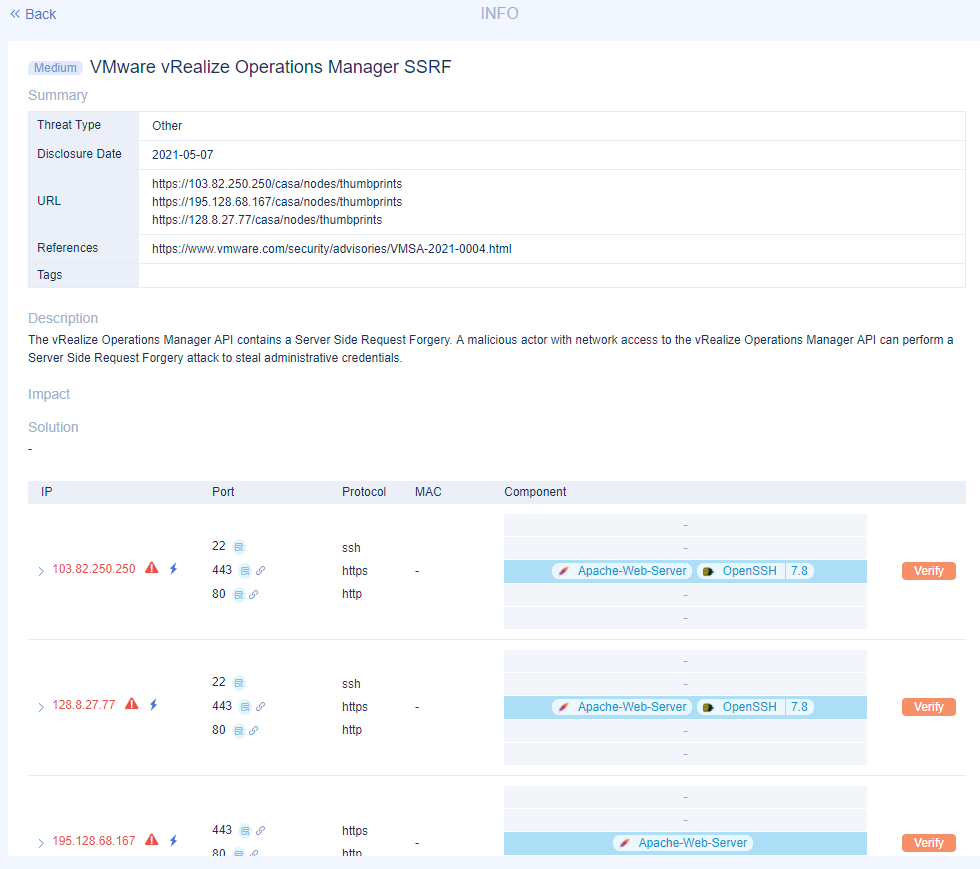980x869 pixels.
Task: Open the 103.82.250.250 thumbprints URL
Action: coord(277,184)
